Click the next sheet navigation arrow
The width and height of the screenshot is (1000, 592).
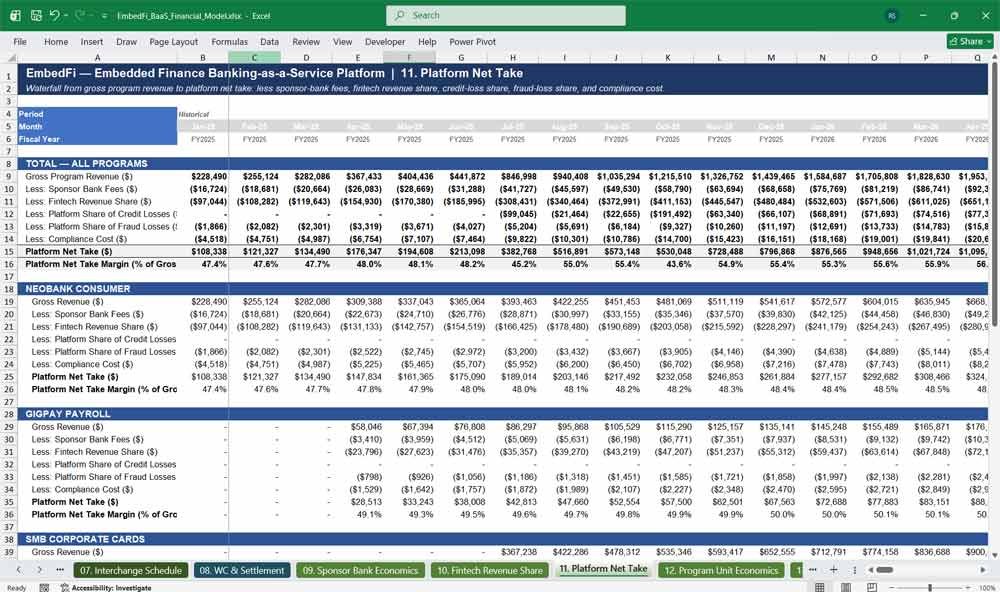point(40,570)
